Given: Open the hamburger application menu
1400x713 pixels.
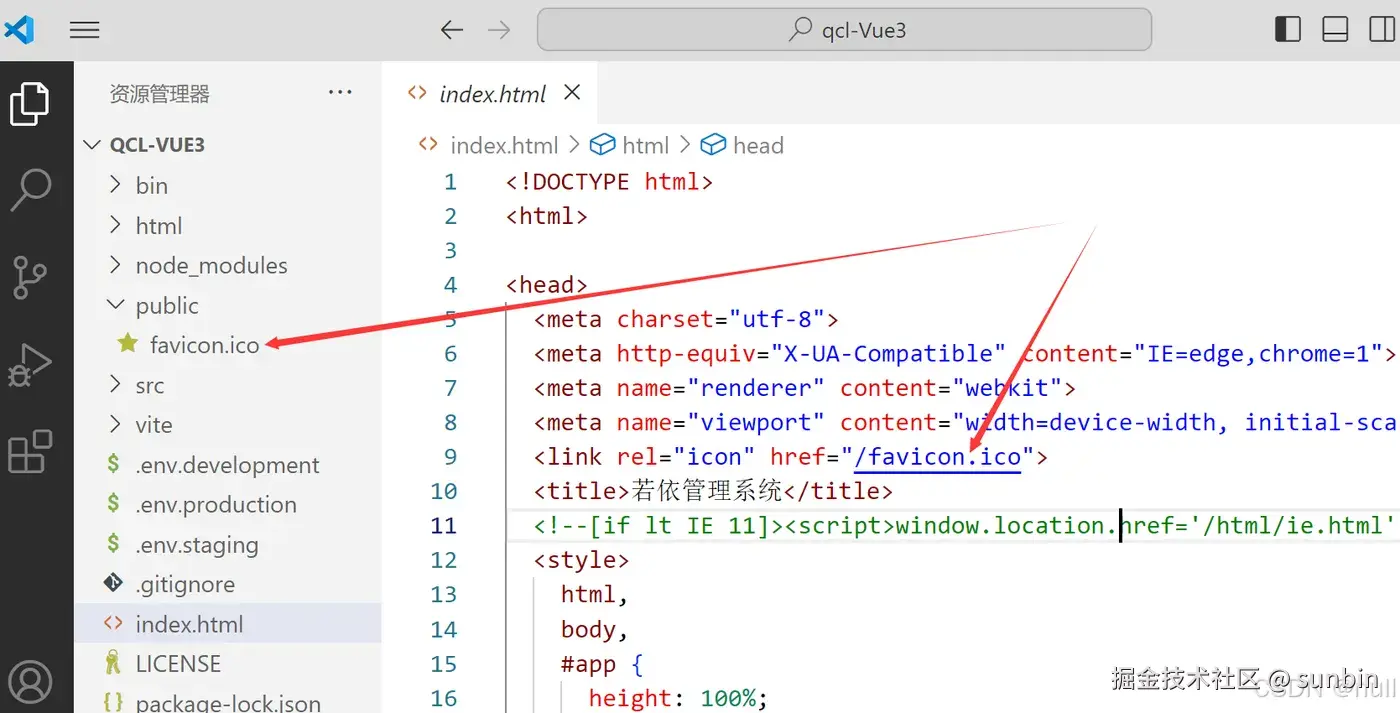Looking at the screenshot, I should click(x=85, y=30).
